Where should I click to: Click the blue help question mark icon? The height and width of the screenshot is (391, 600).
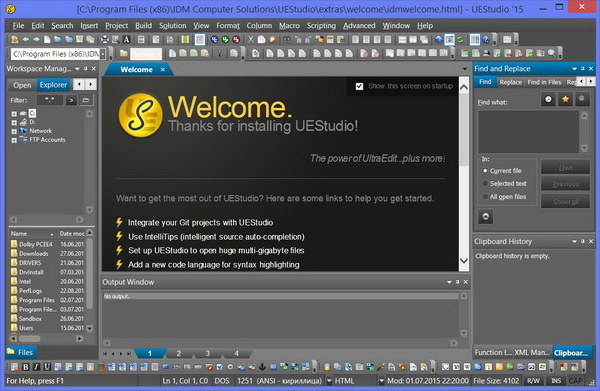pos(486,39)
